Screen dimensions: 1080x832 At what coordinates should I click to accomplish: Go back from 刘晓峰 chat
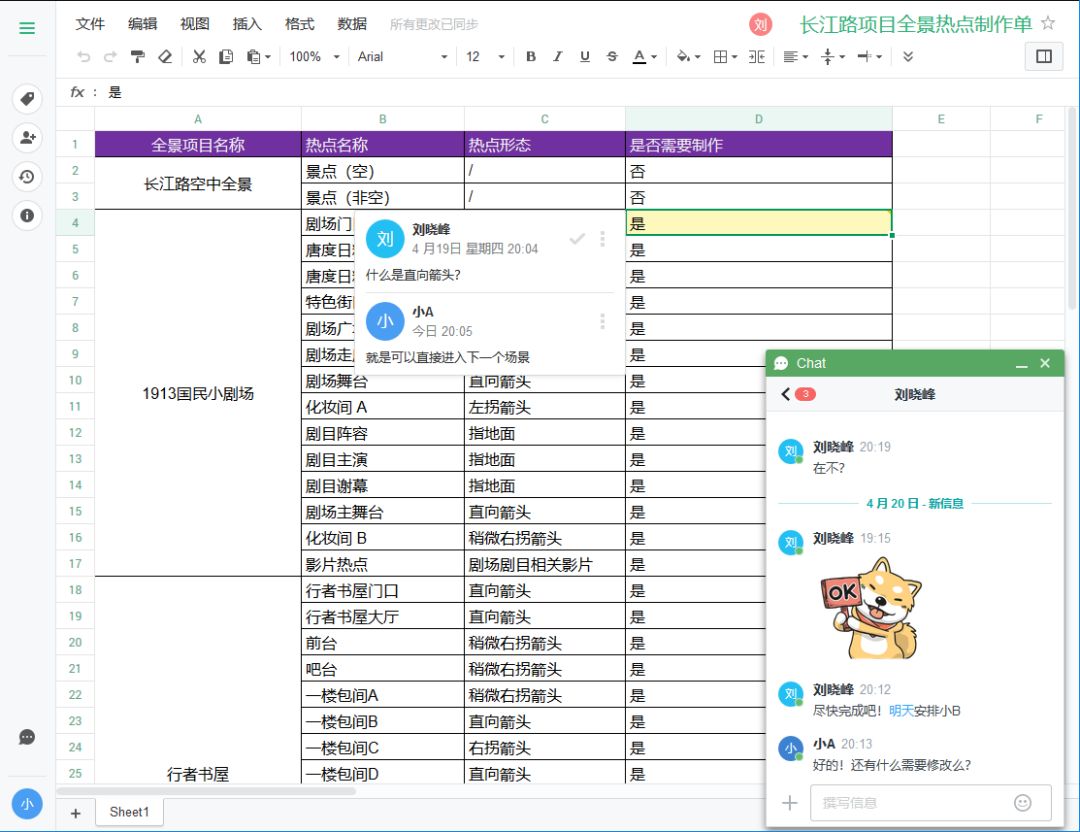(786, 395)
